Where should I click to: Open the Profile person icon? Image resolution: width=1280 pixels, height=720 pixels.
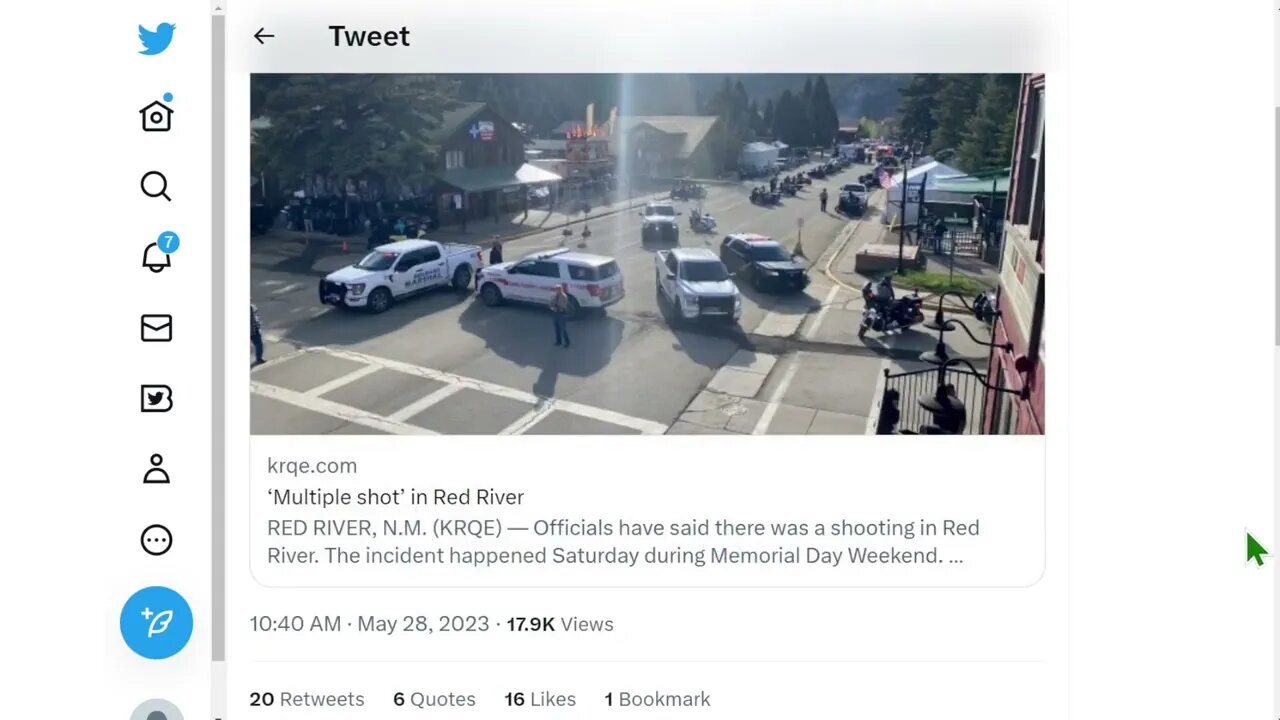tap(156, 469)
